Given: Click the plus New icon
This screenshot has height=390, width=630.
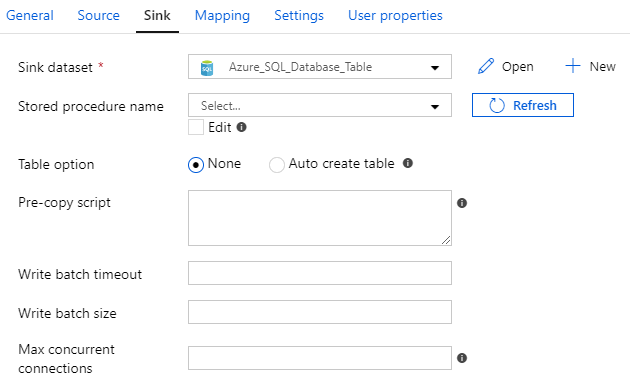Looking at the screenshot, I should (573, 65).
